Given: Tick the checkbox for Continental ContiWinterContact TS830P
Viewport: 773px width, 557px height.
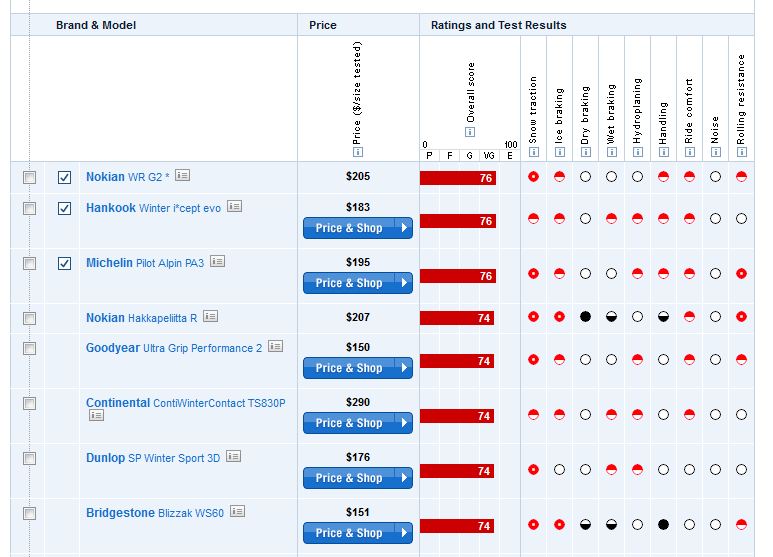Looking at the screenshot, I should 30,404.
